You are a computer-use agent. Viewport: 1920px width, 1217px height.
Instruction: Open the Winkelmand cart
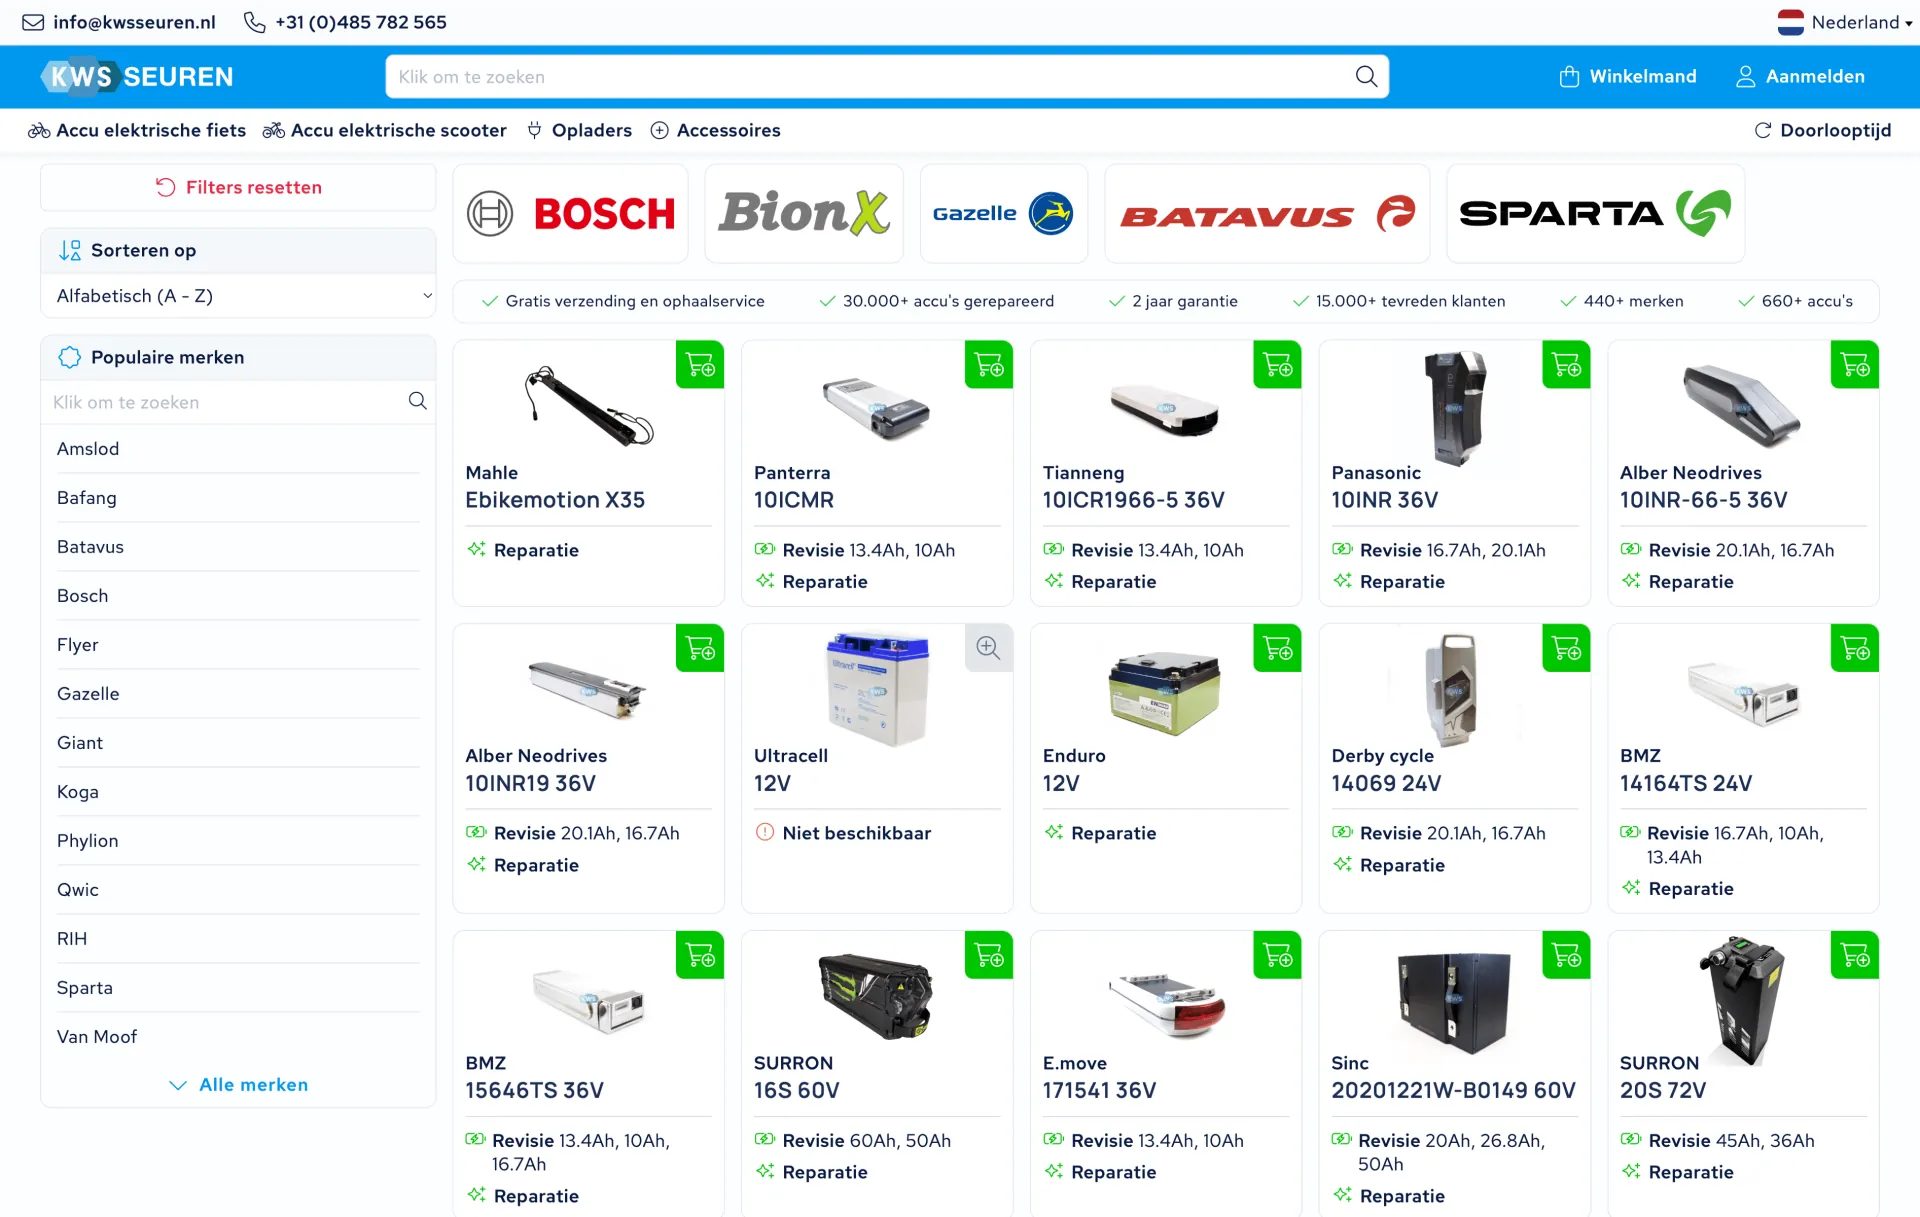1628,76
